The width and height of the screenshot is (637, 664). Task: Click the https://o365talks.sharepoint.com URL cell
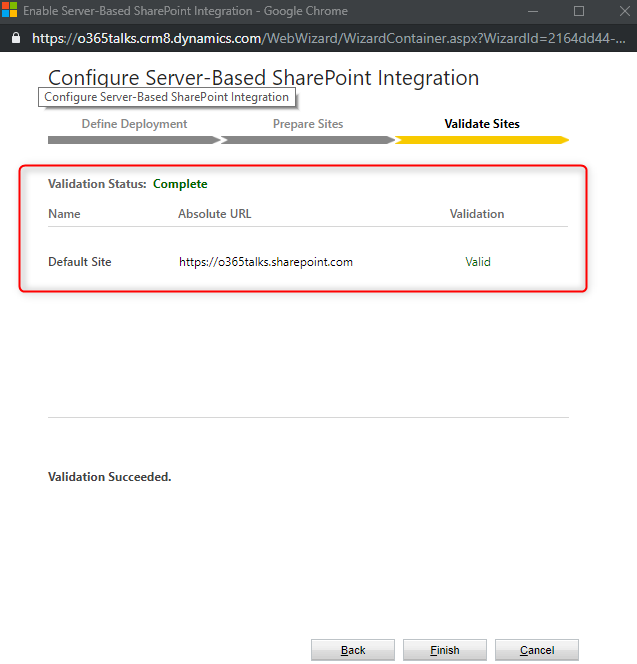[x=266, y=262]
